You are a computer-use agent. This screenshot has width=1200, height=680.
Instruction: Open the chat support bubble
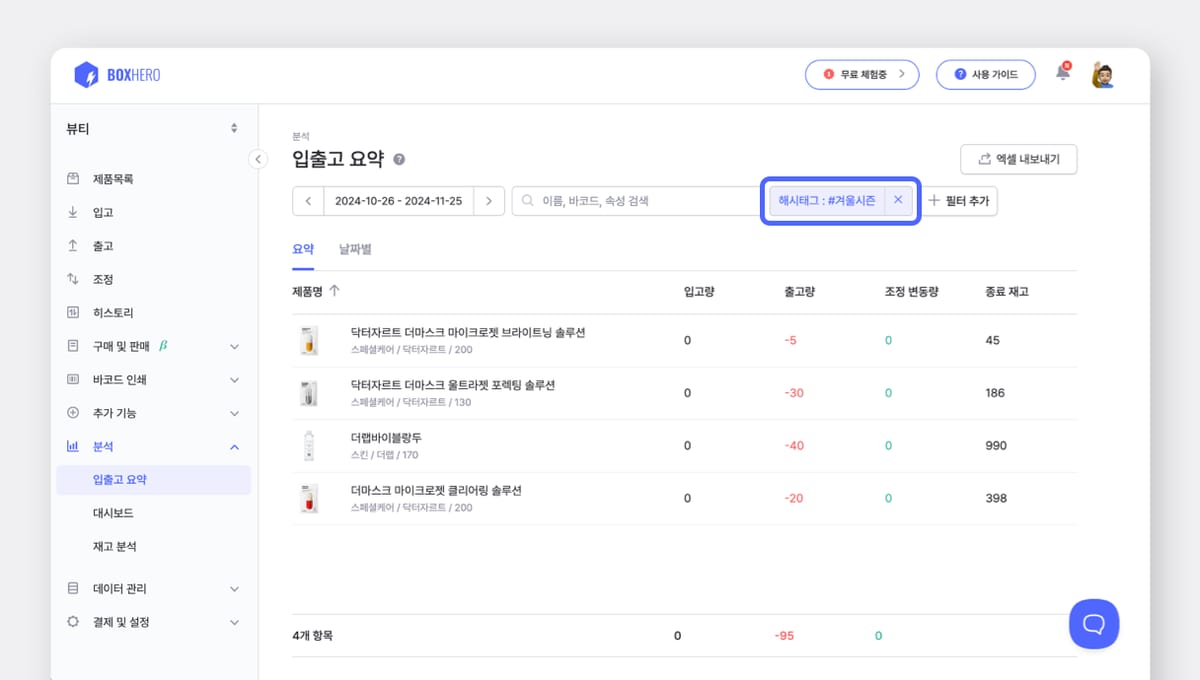pyautogui.click(x=1094, y=623)
